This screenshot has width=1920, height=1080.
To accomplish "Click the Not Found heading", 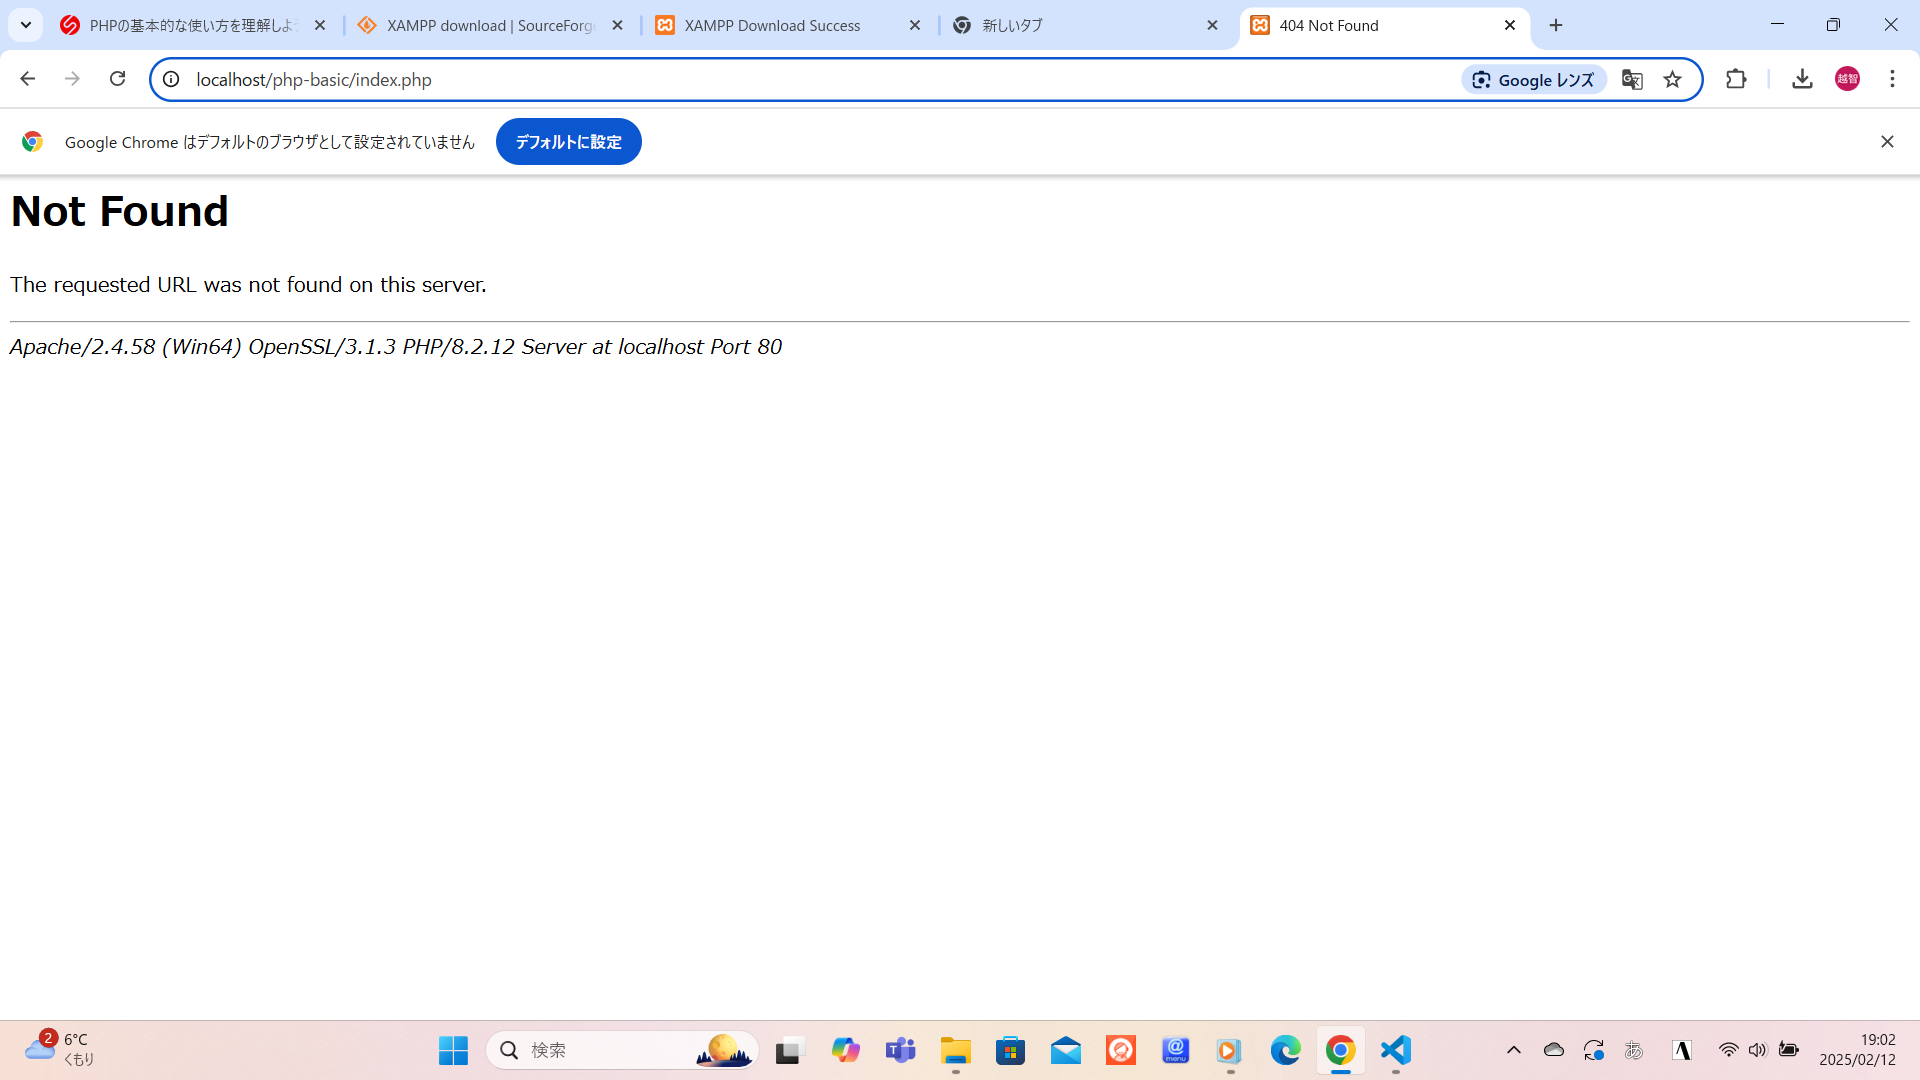I will tap(120, 211).
